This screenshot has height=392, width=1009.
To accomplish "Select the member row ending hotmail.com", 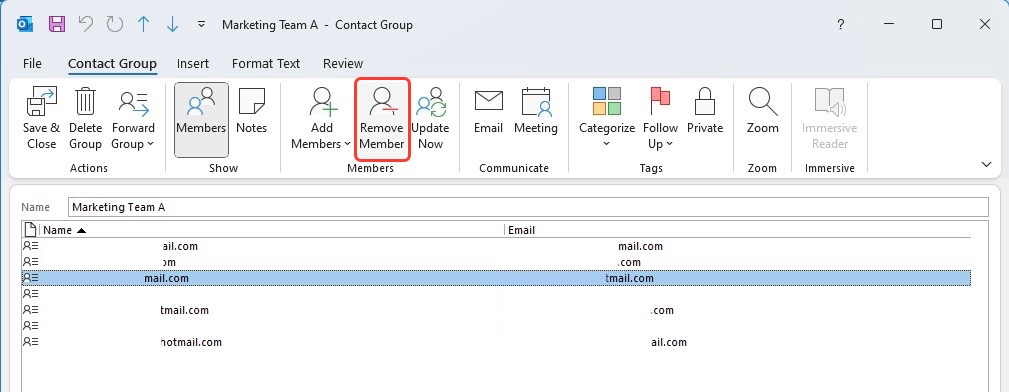I will (496, 342).
